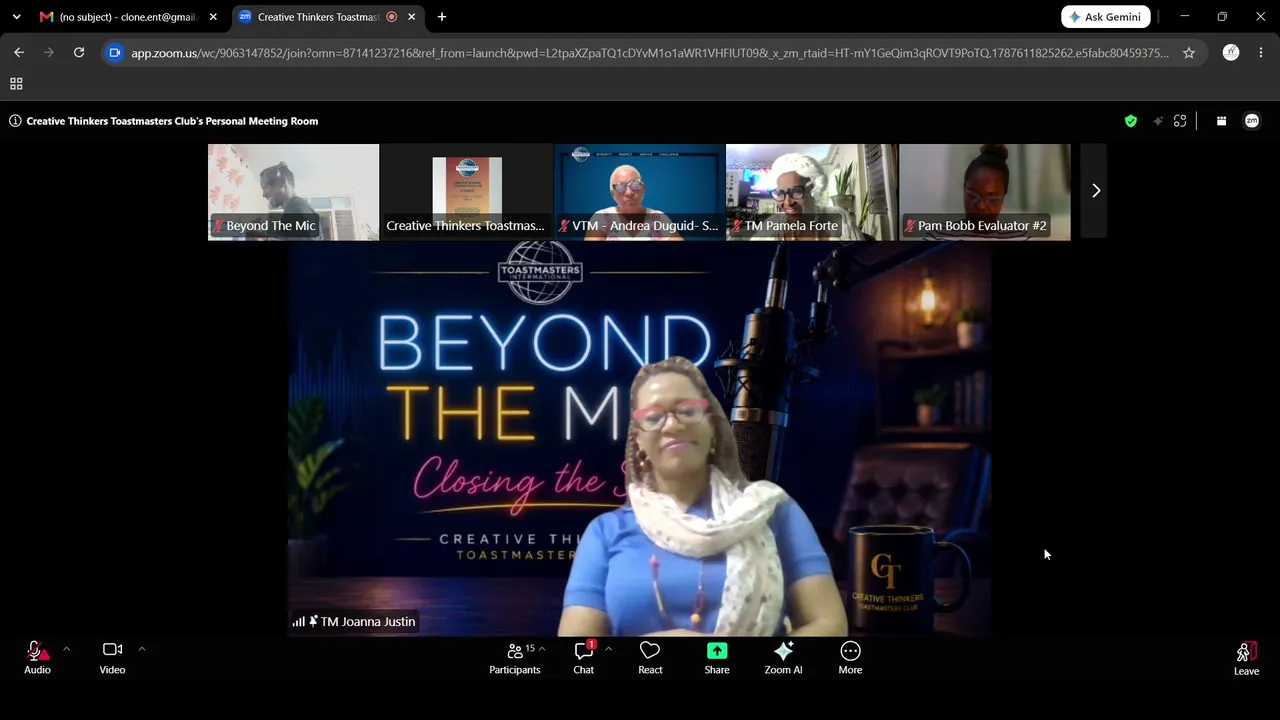Open the Chrome three-dot menu
The width and height of the screenshot is (1280, 720).
(1261, 53)
